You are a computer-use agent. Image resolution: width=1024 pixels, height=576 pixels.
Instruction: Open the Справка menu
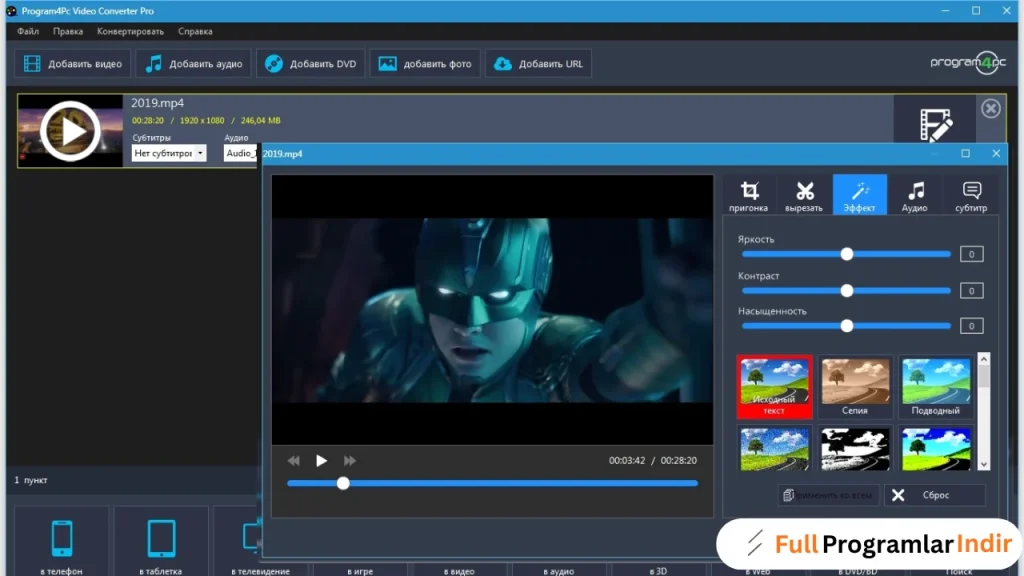(195, 31)
